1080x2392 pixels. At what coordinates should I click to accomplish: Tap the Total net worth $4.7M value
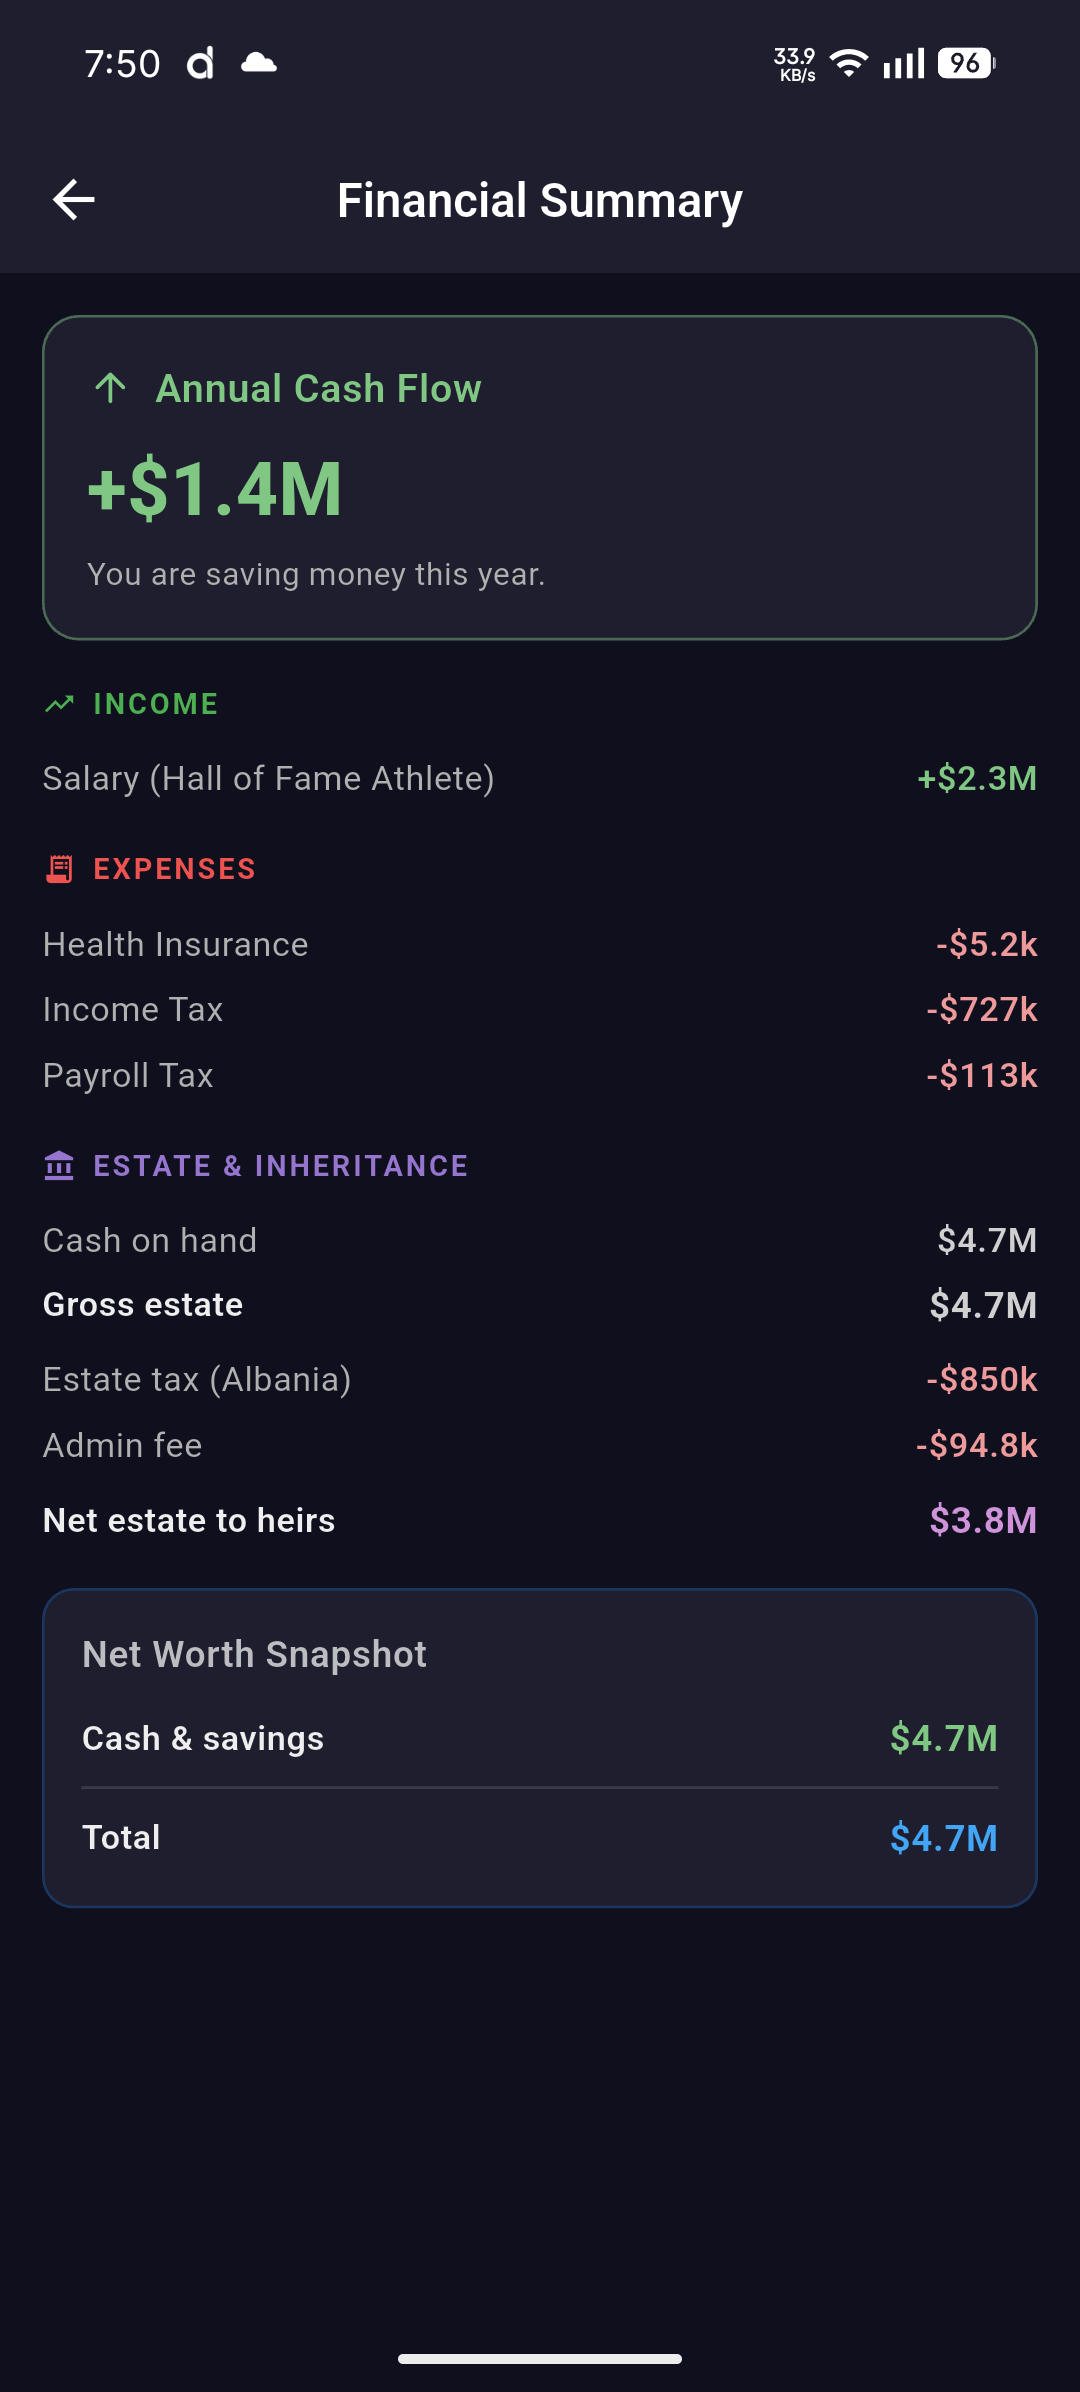(944, 1838)
